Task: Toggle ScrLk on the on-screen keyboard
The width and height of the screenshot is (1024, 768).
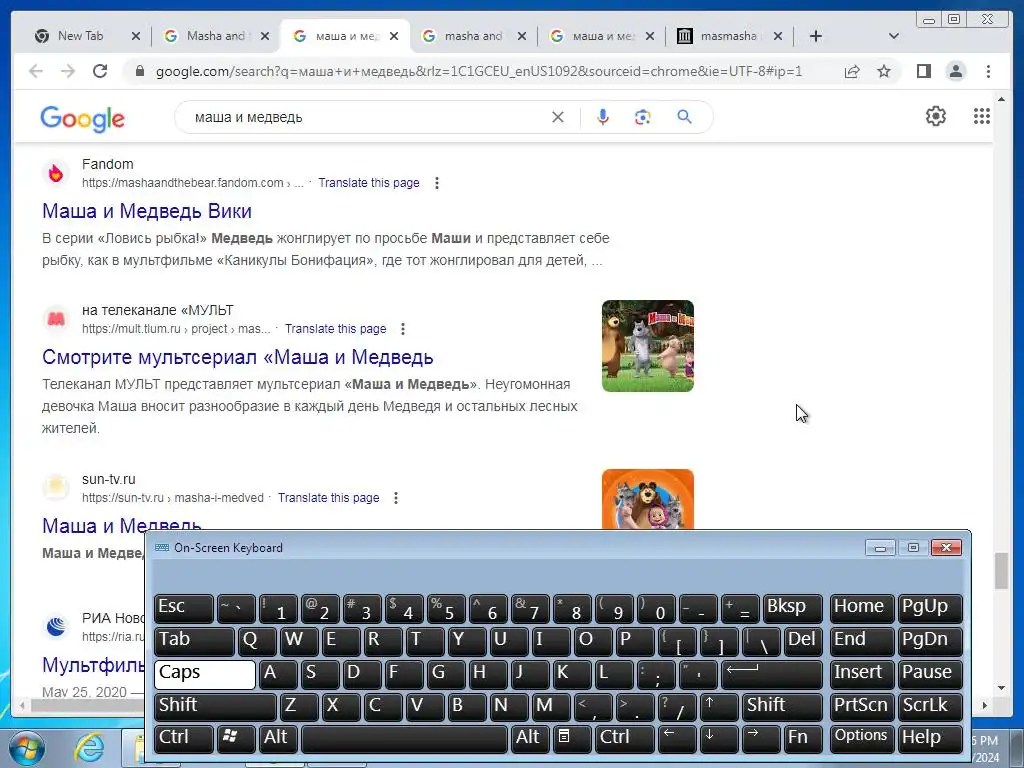Action: tap(929, 707)
